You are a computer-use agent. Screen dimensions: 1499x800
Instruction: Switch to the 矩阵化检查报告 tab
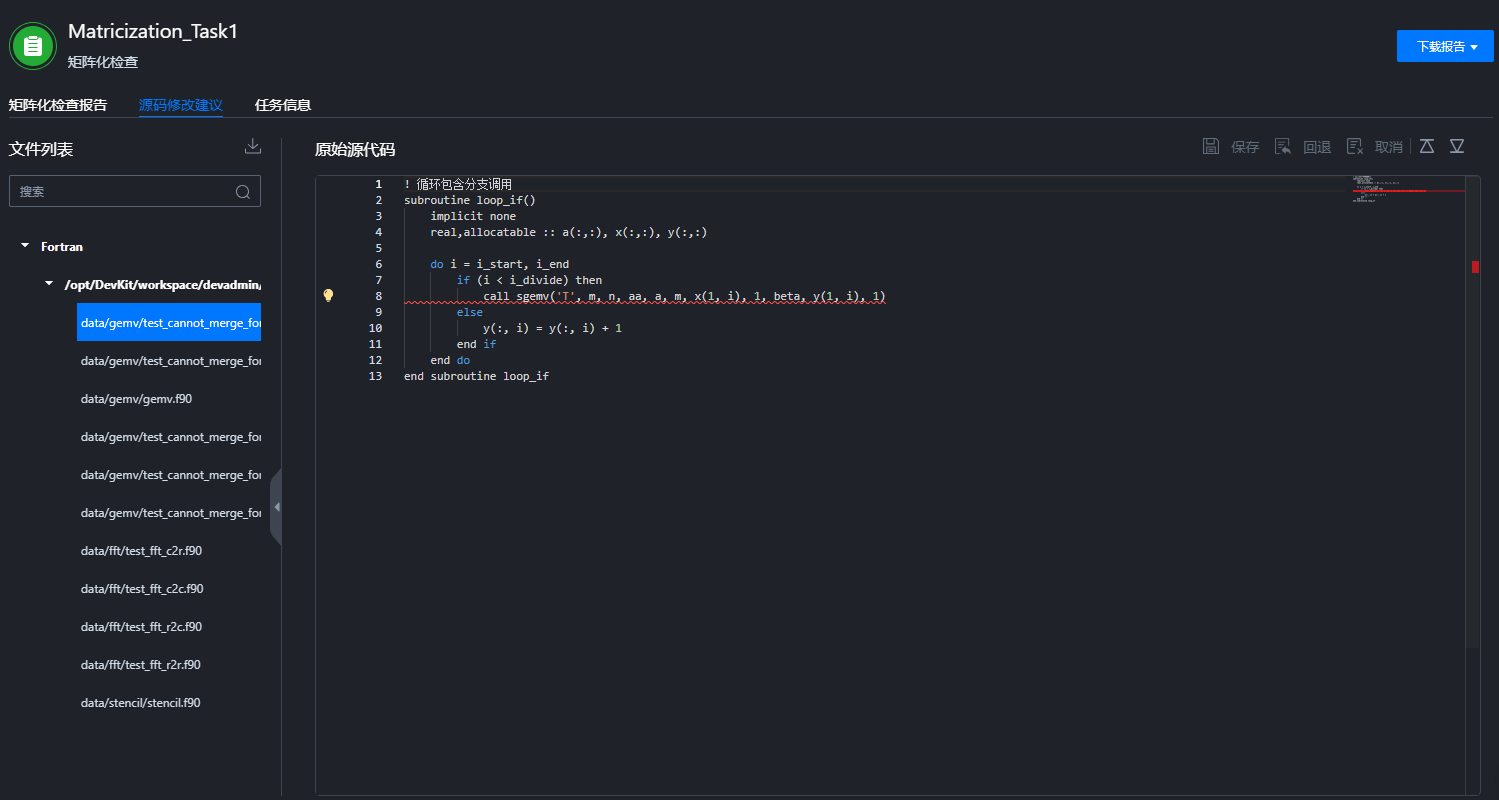(x=58, y=105)
